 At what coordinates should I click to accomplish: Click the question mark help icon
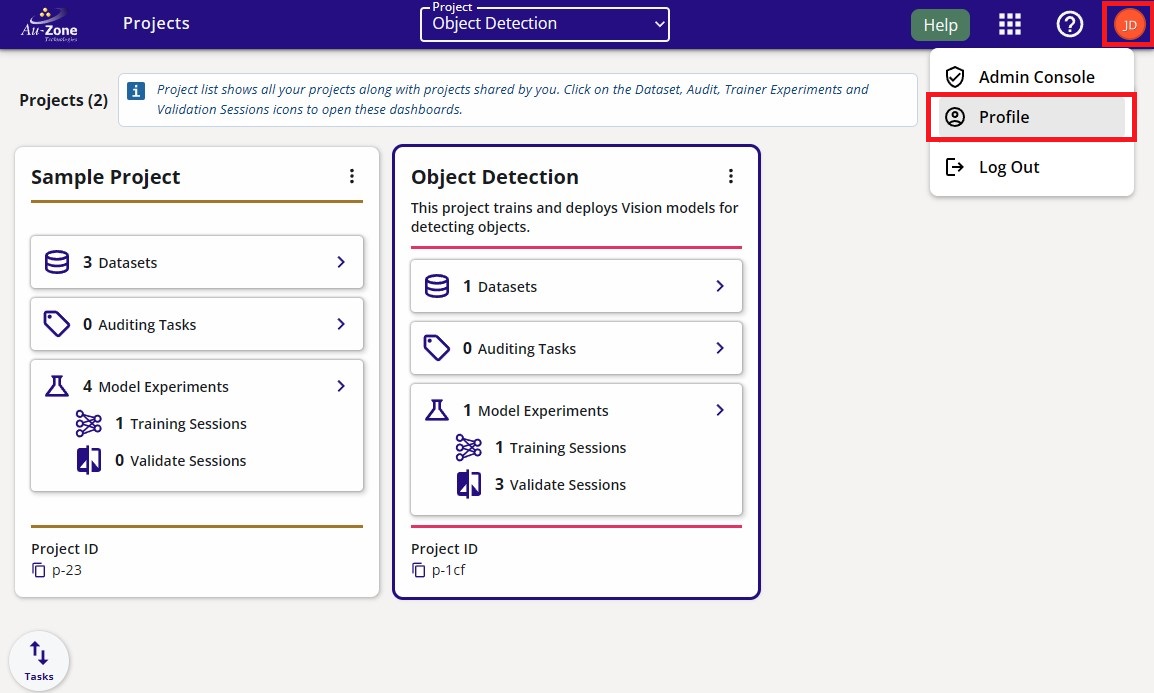[1070, 25]
